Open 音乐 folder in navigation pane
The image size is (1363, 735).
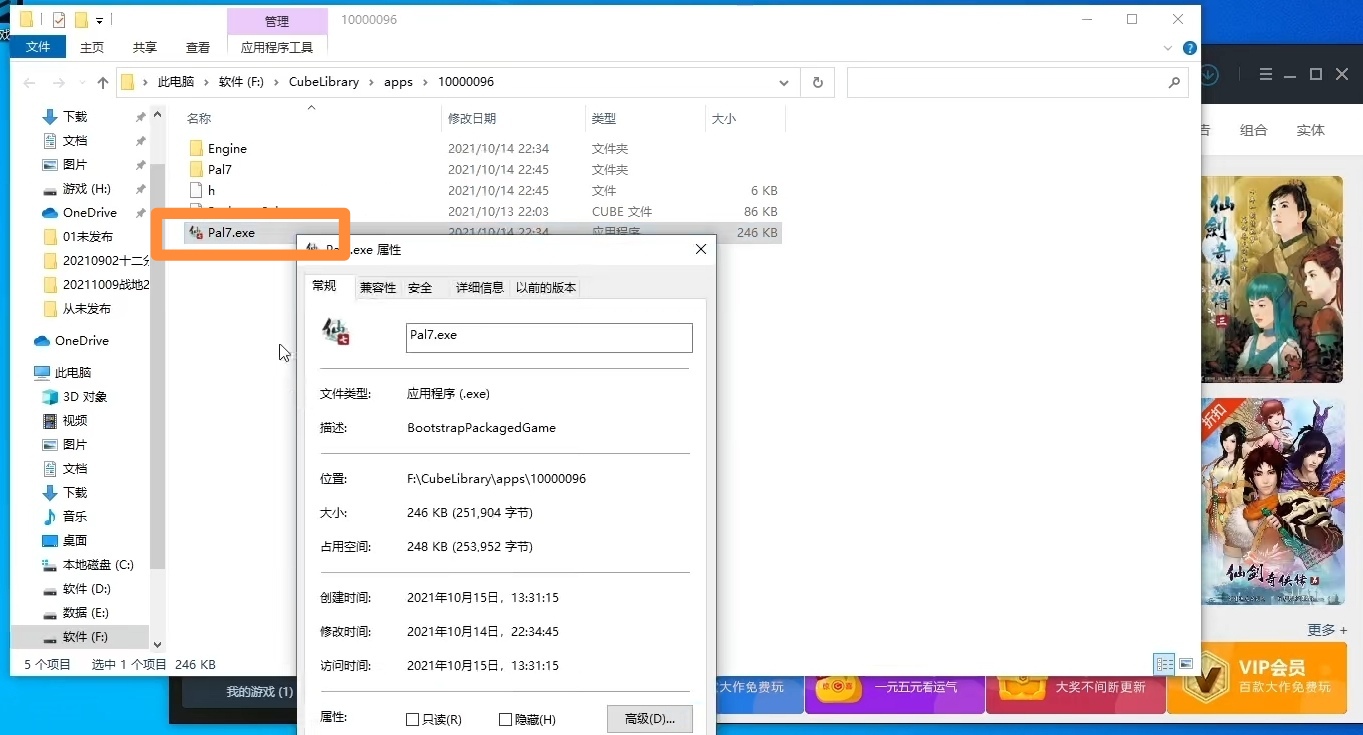tap(75, 516)
